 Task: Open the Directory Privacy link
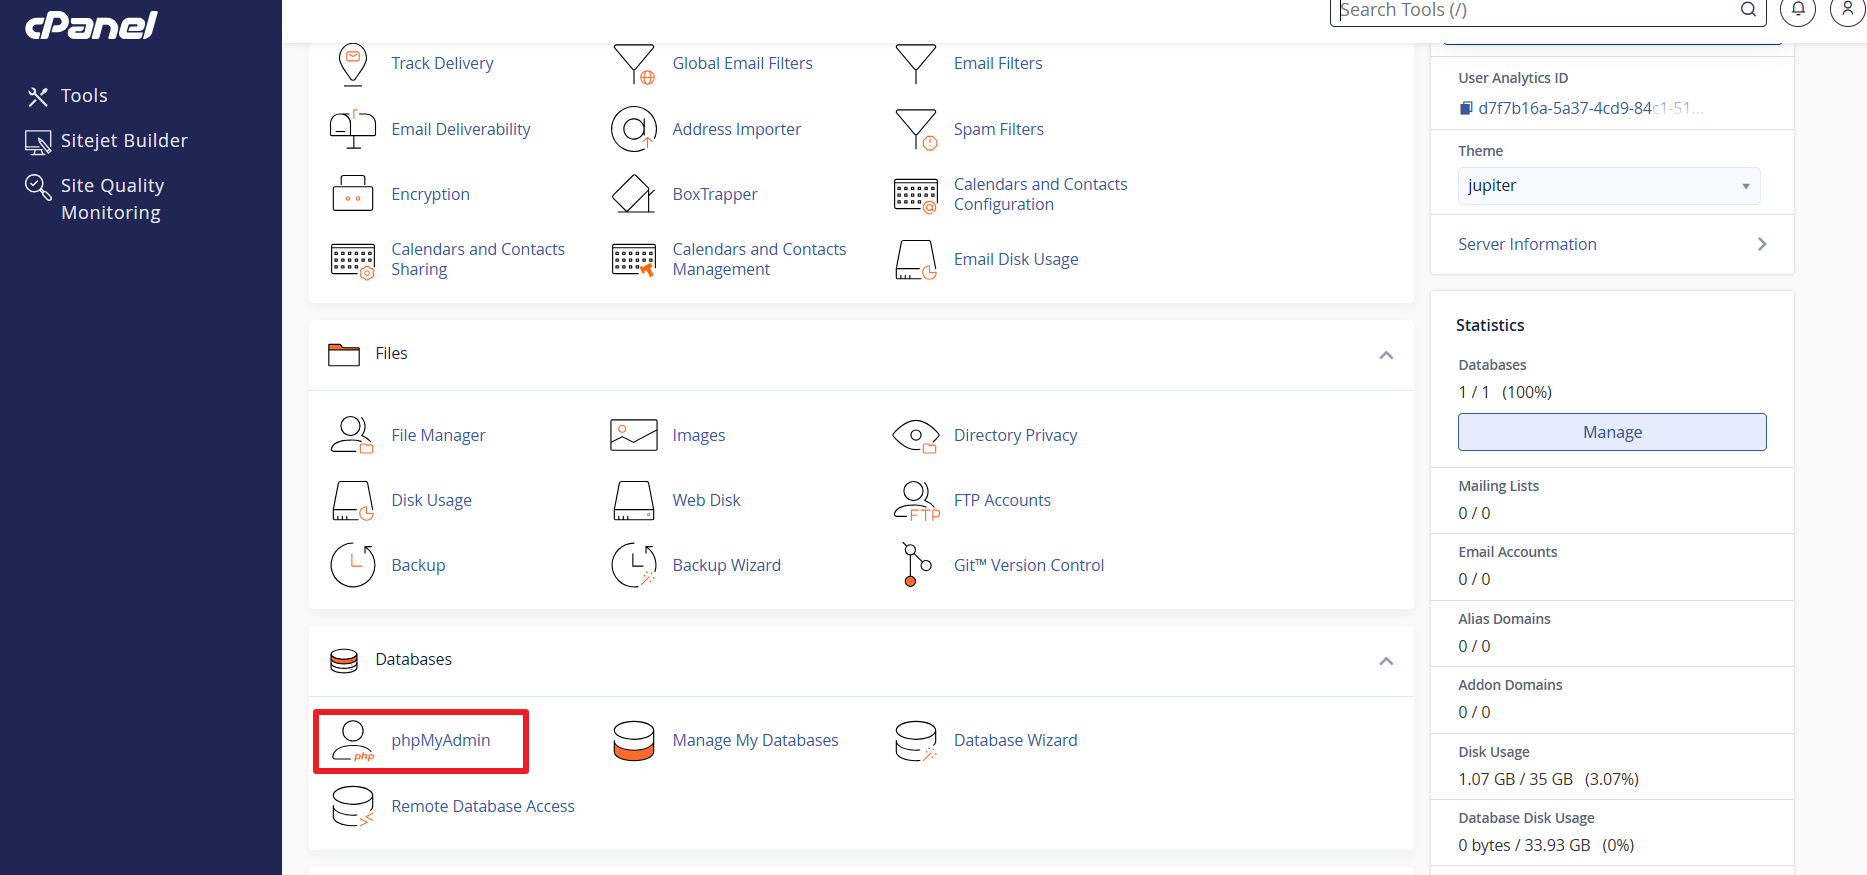click(x=1015, y=436)
